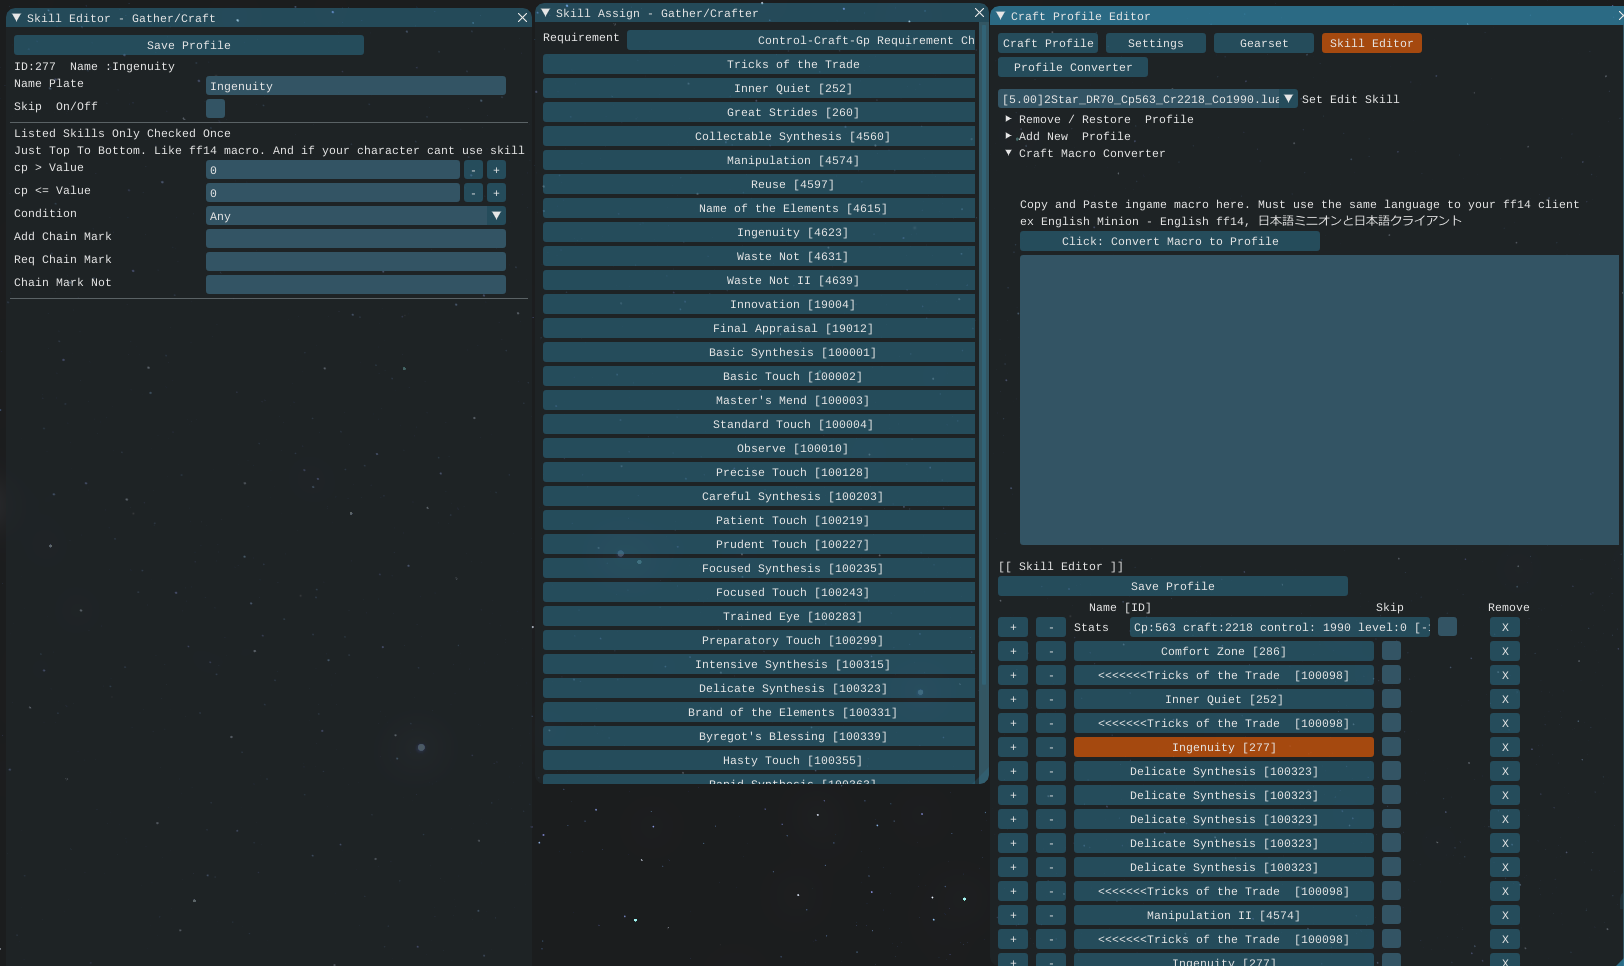1624x966 pixels.
Task: Toggle Skip for Manipulation II [4574]
Action: click(1391, 915)
